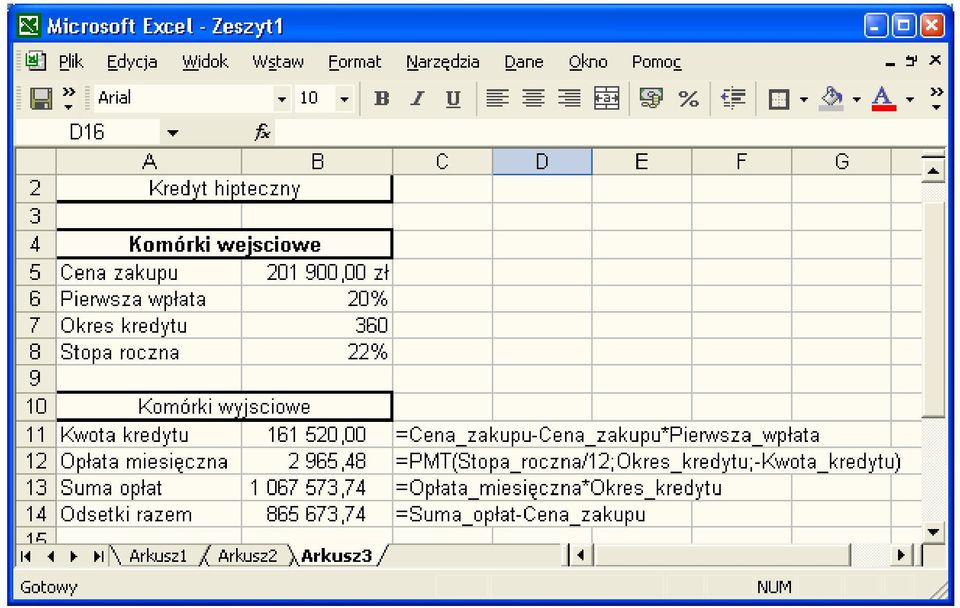Image resolution: width=960 pixels, height=608 pixels.
Task: Select Opłata miesięczna value 2 965,48
Action: 317,461
